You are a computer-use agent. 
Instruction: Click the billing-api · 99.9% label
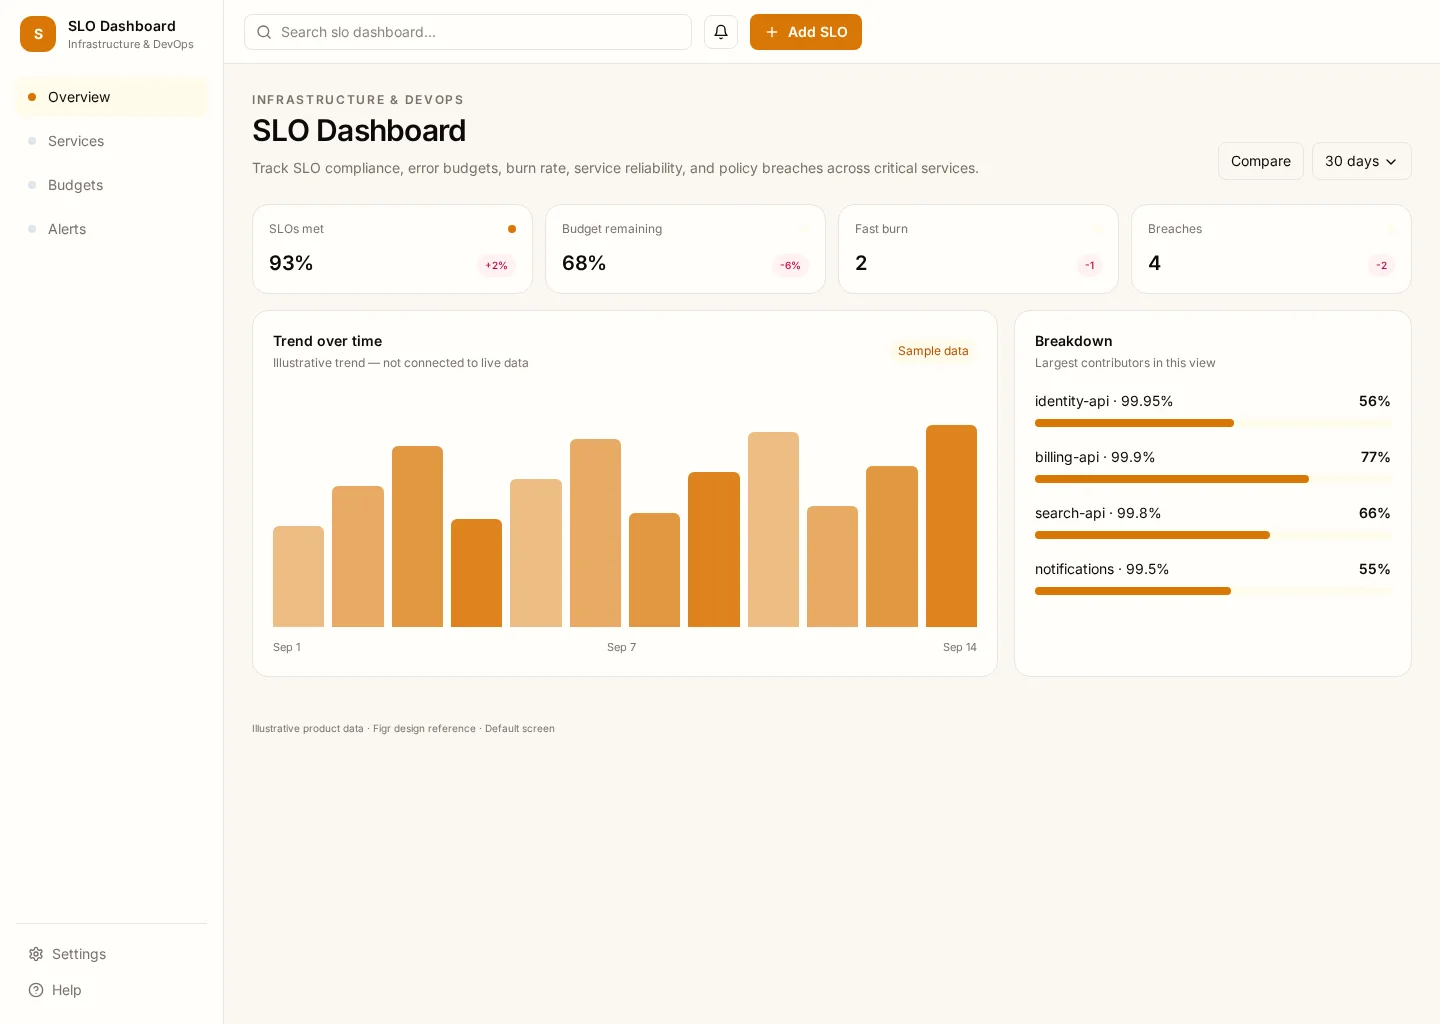click(1095, 457)
